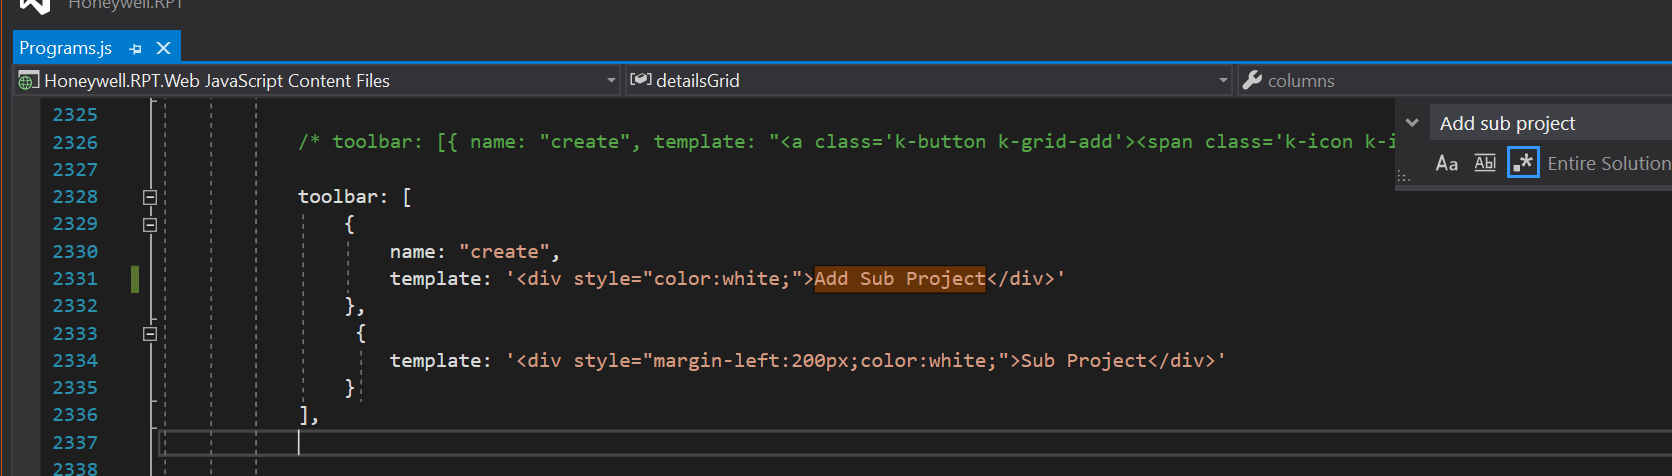The height and width of the screenshot is (476, 1672).
Task: Collapse the code block at line 2329
Action: coord(150,224)
